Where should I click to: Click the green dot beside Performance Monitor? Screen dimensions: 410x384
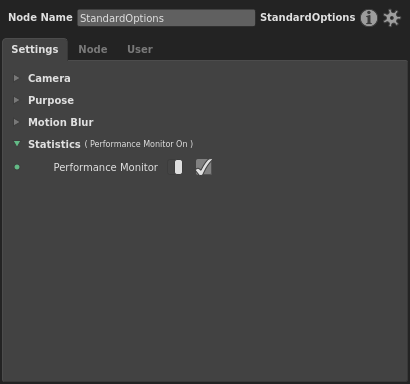click(x=17, y=167)
